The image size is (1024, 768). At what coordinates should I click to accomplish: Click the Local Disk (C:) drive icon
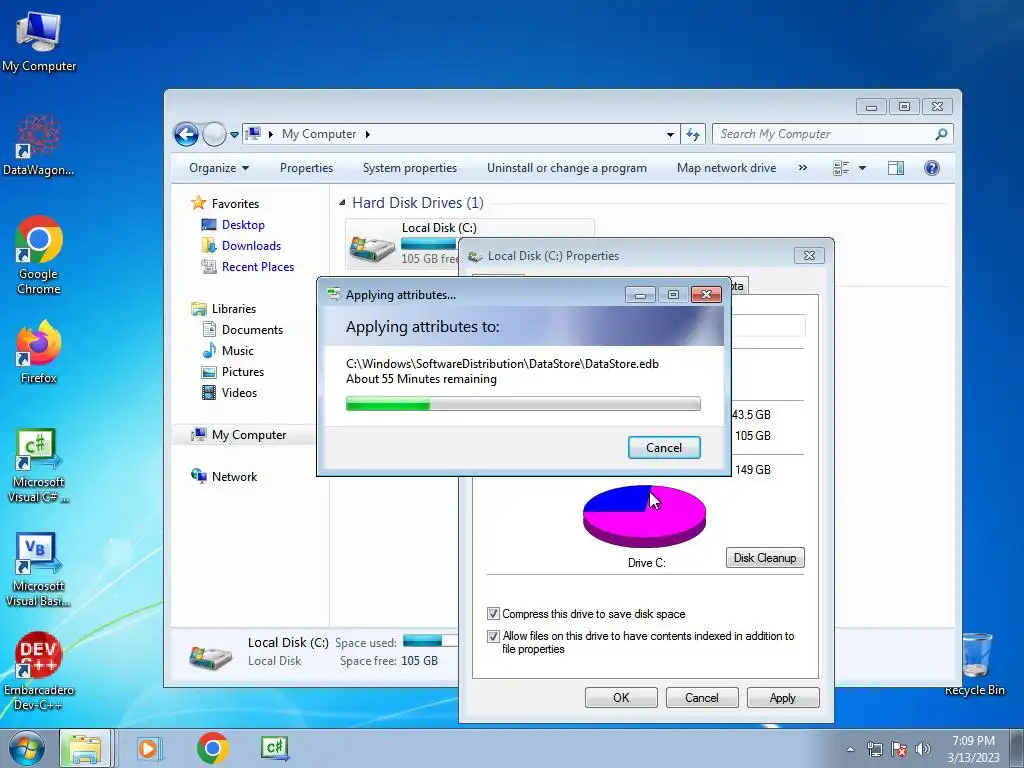point(373,247)
